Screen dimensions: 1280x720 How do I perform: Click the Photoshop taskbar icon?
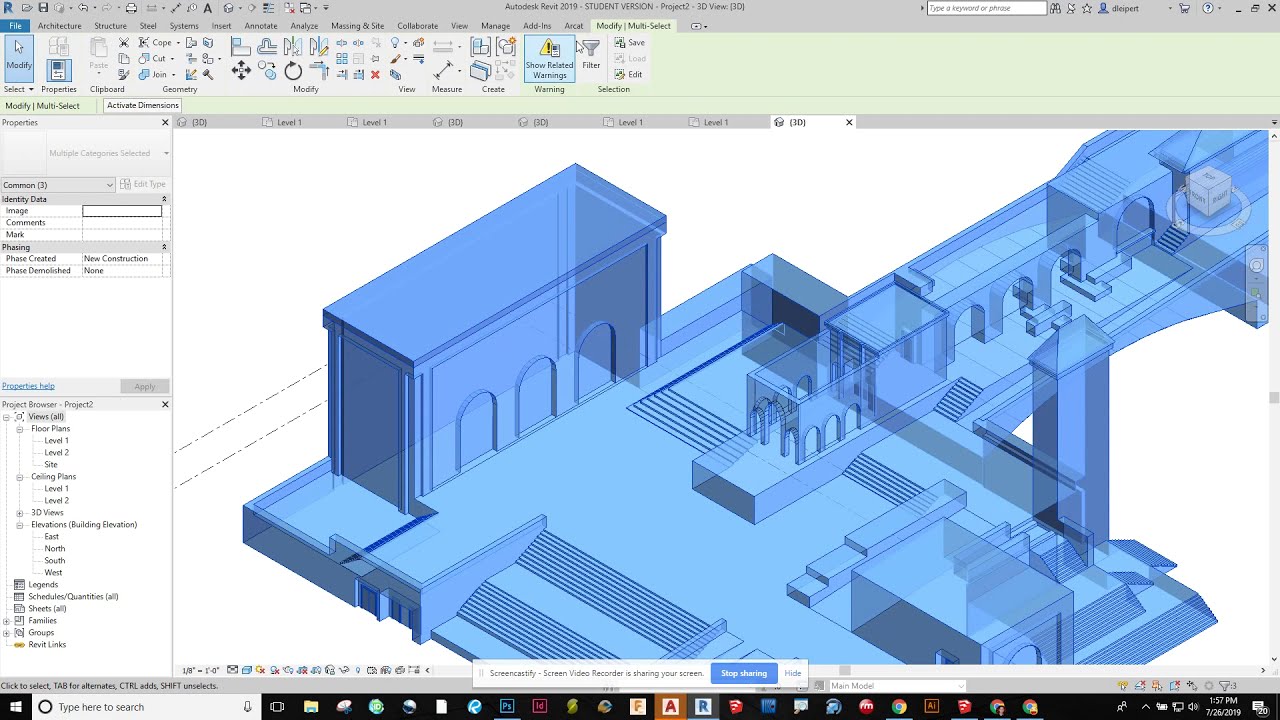[507, 707]
